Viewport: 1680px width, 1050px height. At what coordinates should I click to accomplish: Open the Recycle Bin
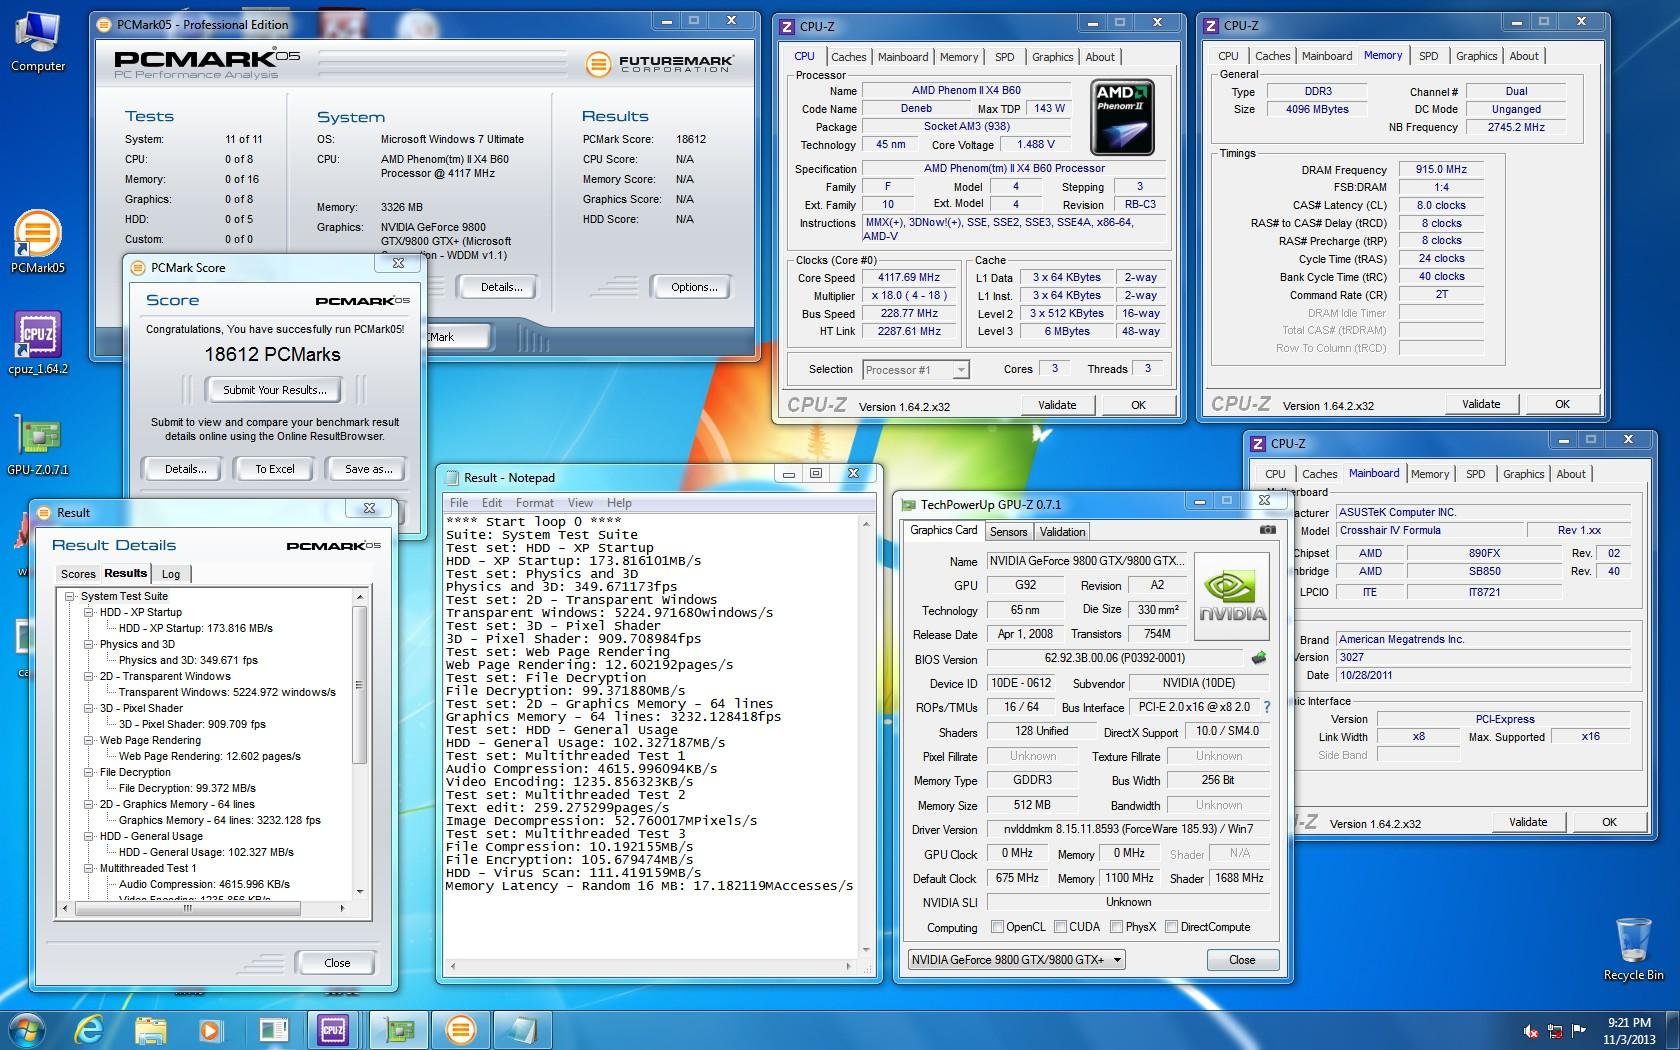1633,949
